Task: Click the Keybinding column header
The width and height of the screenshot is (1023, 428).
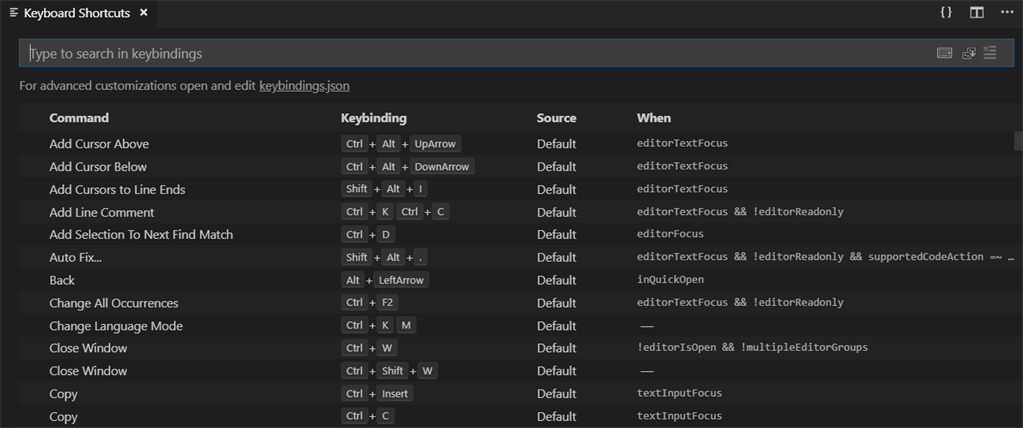Action: point(373,118)
